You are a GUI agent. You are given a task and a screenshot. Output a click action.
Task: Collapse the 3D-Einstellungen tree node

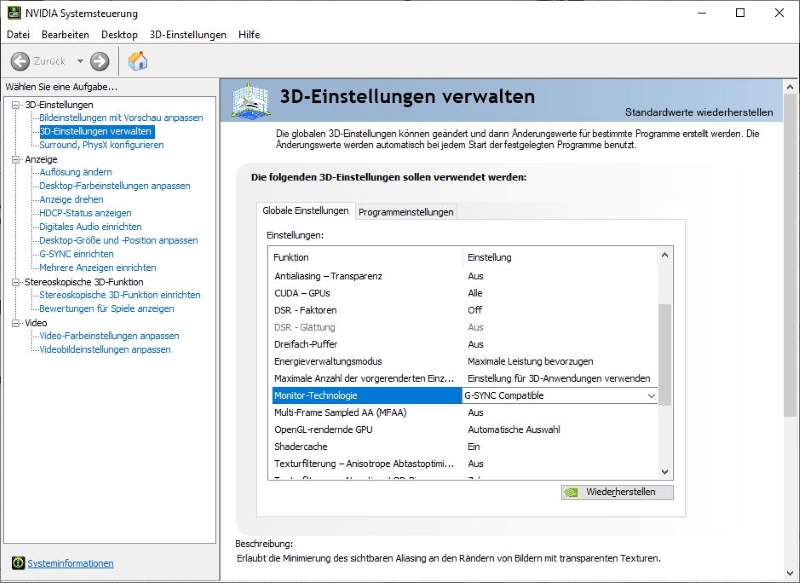point(16,105)
